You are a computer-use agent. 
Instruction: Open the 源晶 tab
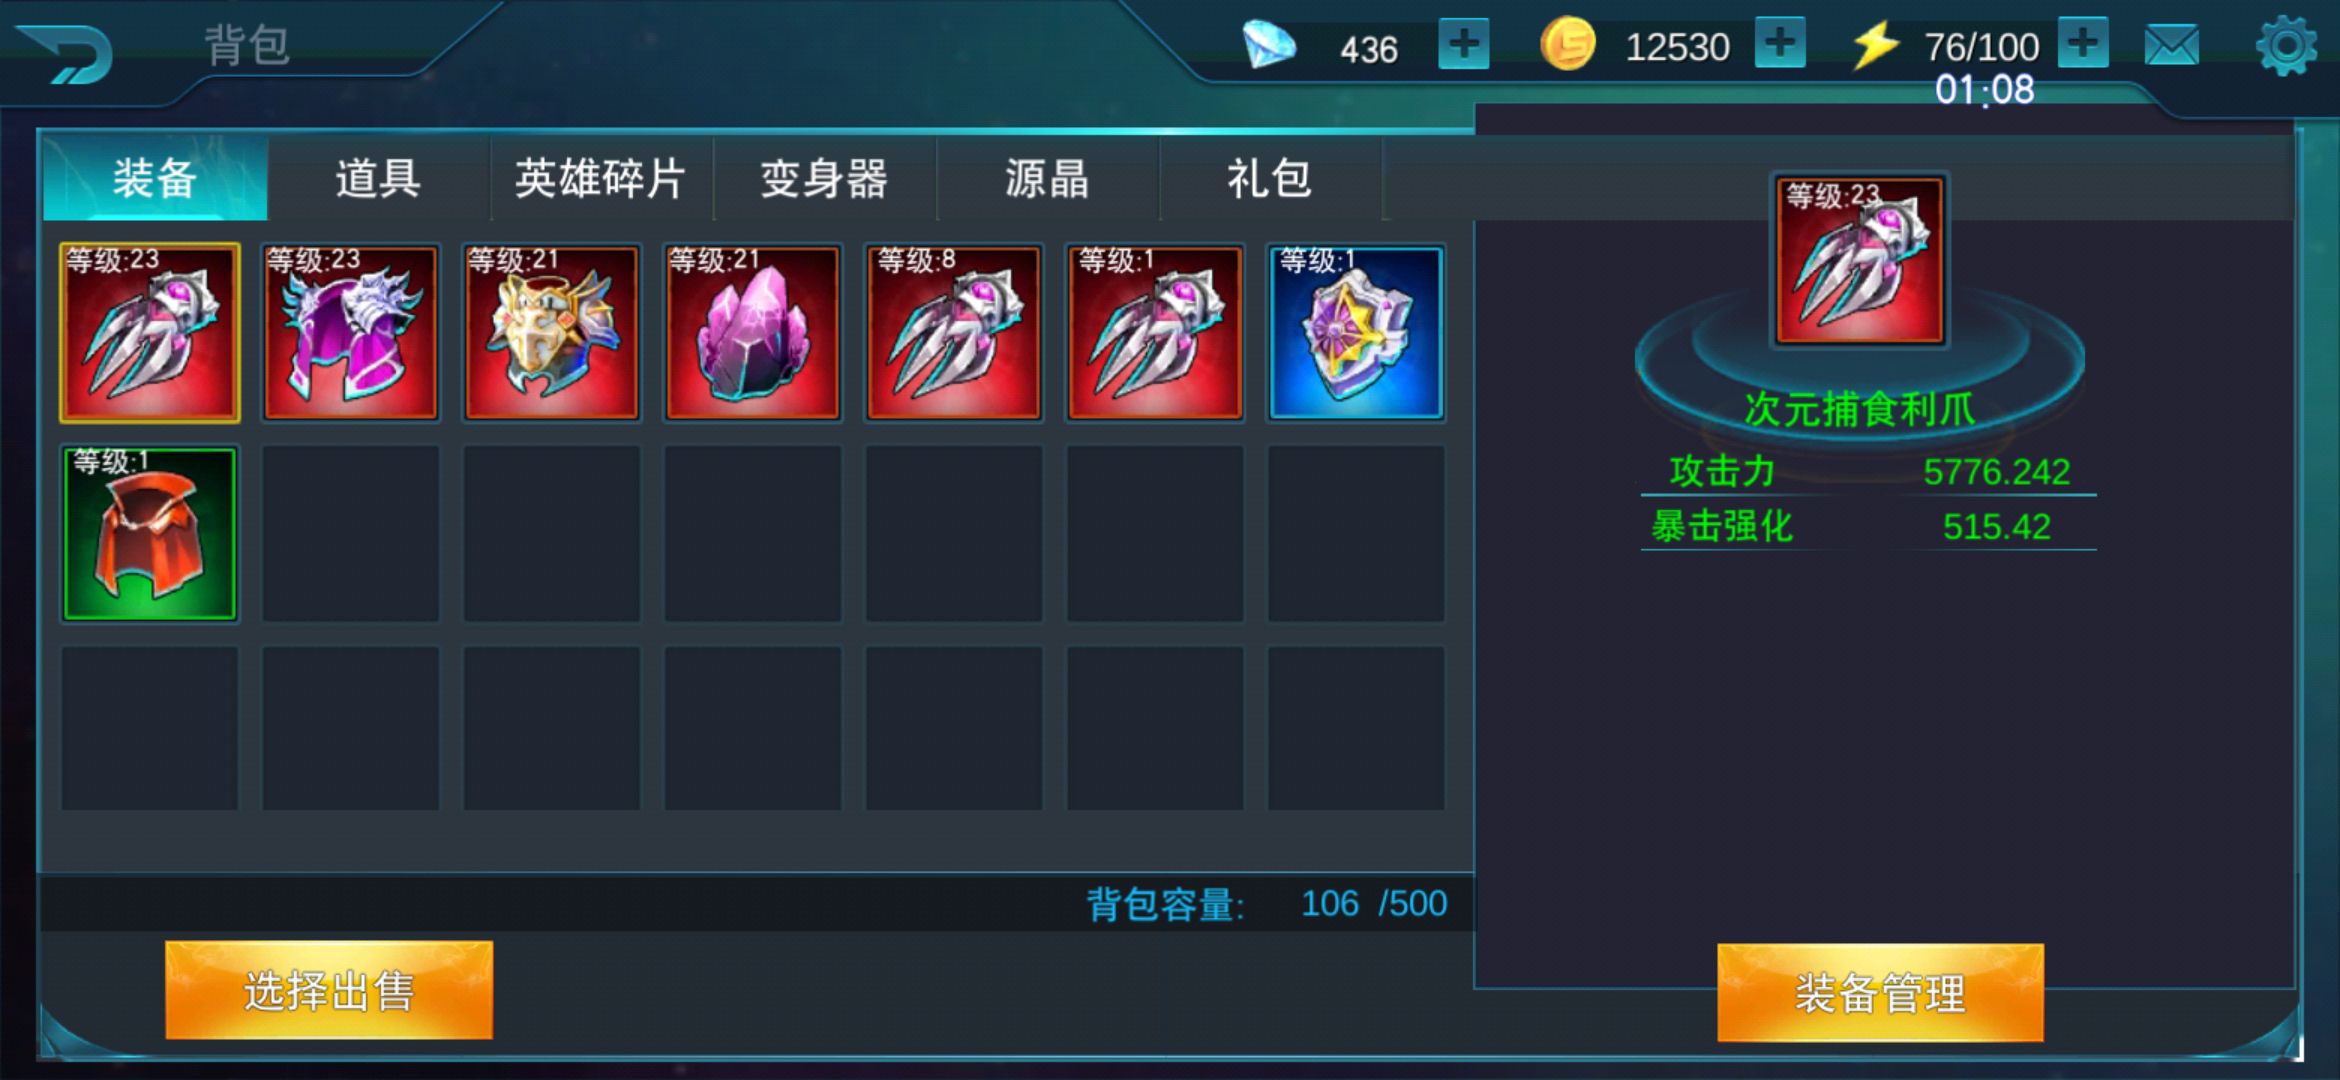[1047, 179]
